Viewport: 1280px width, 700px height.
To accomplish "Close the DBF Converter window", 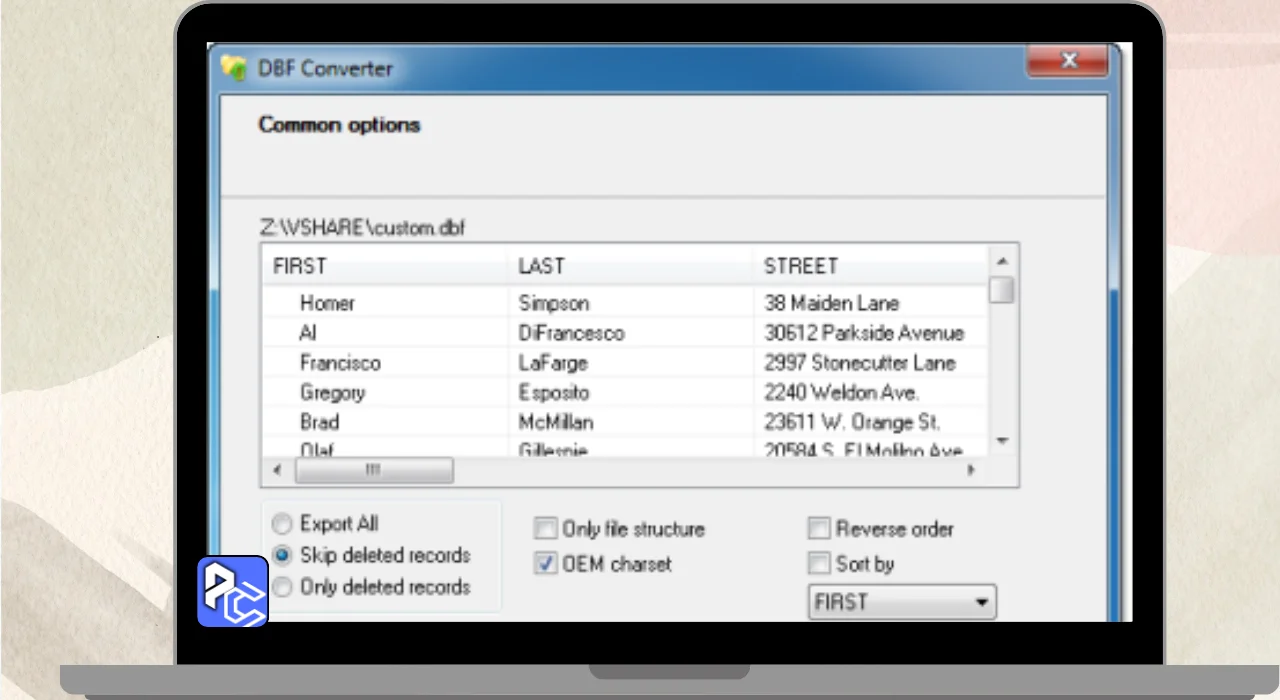I will tap(1068, 62).
